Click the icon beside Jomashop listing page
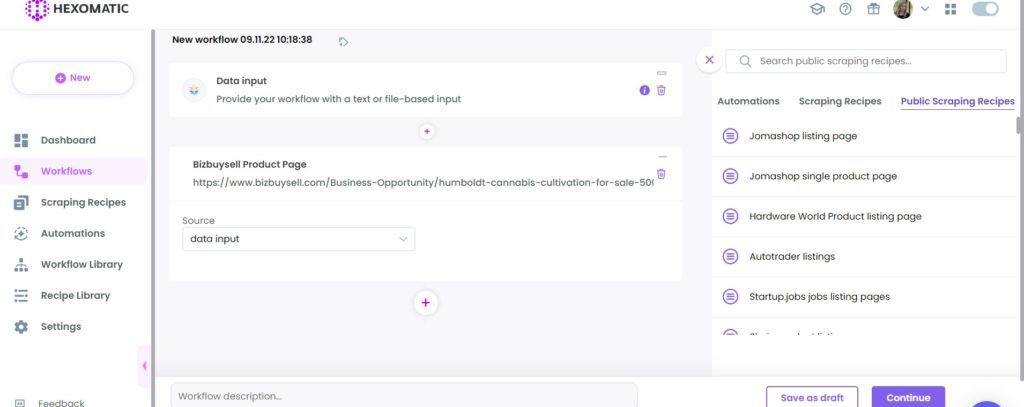The image size is (1024, 407). pos(730,137)
